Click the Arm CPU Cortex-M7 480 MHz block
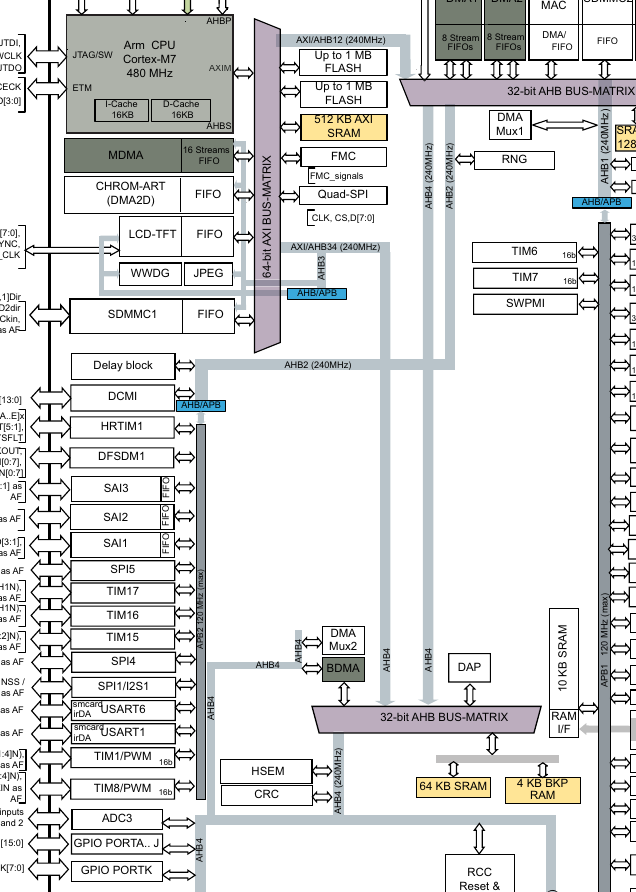Viewport: 636px width, 892px height. click(x=150, y=73)
